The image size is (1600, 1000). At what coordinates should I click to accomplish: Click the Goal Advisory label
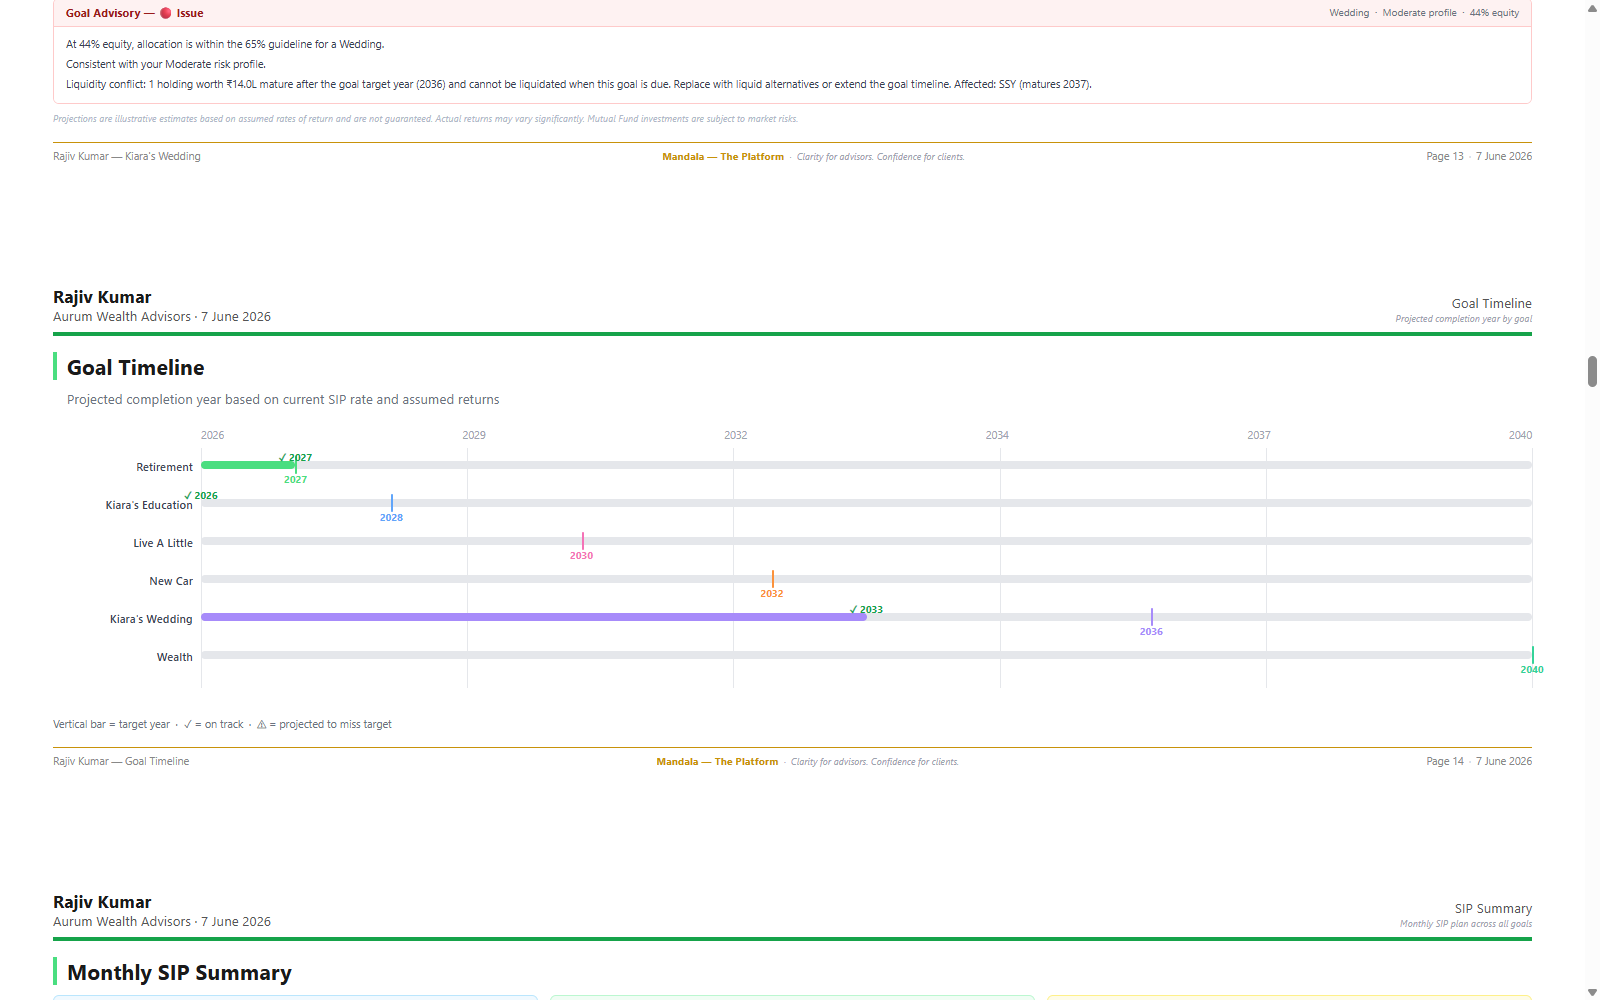pyautogui.click(x=103, y=13)
